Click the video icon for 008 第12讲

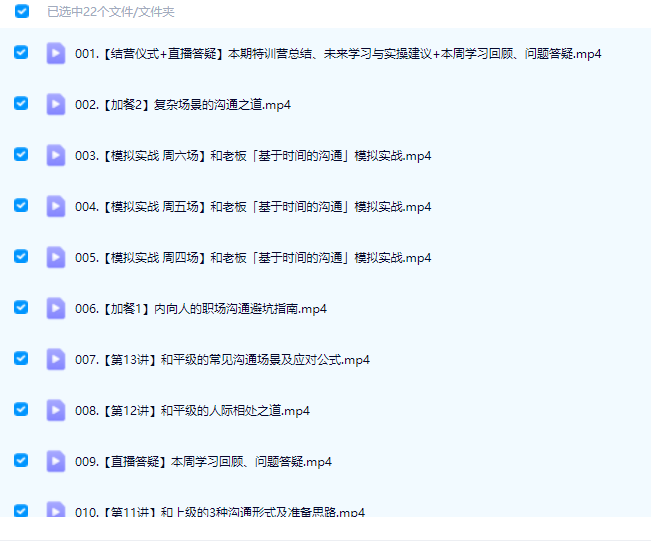tap(56, 410)
